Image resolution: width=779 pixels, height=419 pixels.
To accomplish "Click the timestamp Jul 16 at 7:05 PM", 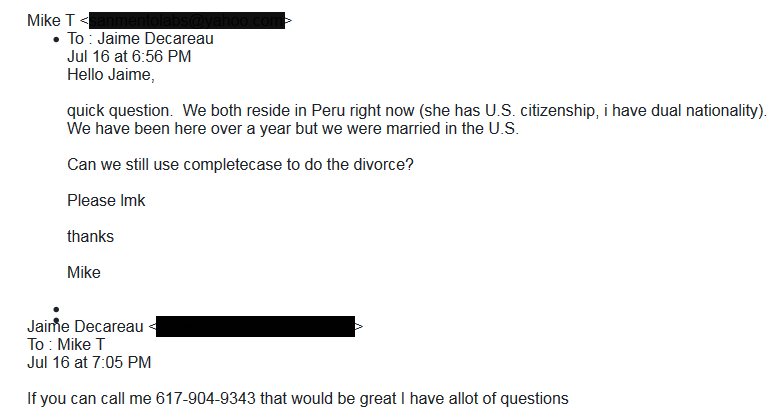I will tap(89, 362).
